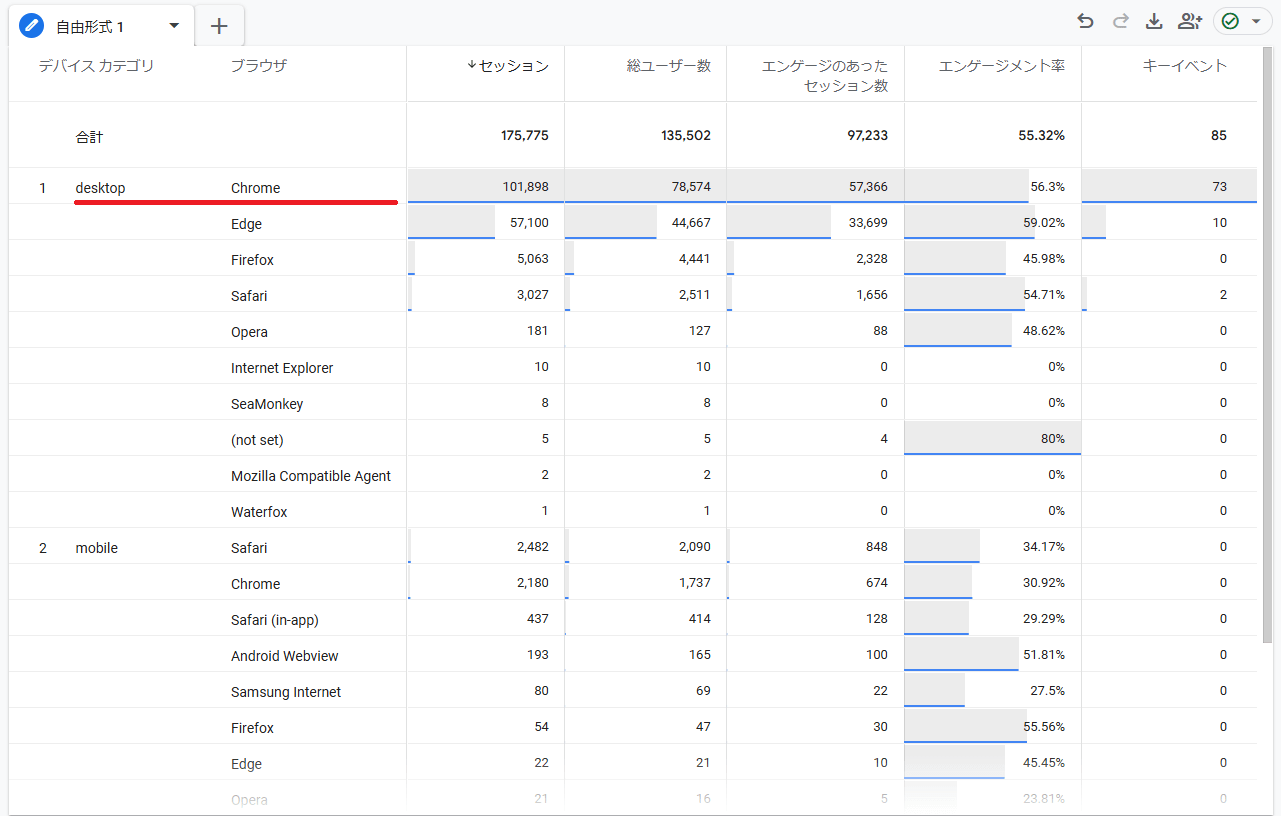Select the 自由形式 1 tab
This screenshot has height=816, width=1281.
click(x=90, y=26)
